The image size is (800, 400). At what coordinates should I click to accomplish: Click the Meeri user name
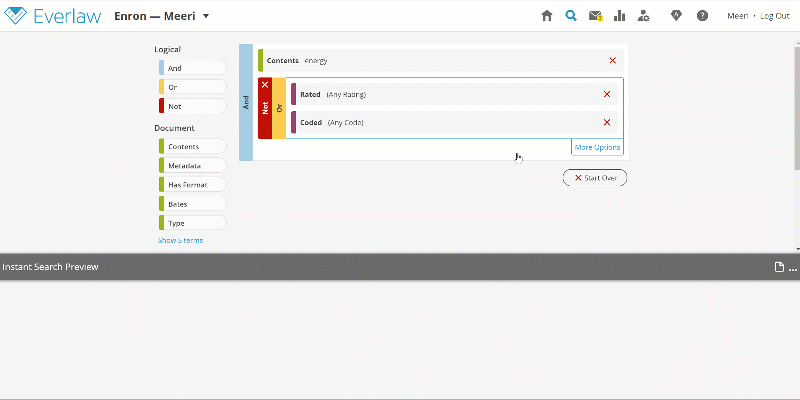737,16
